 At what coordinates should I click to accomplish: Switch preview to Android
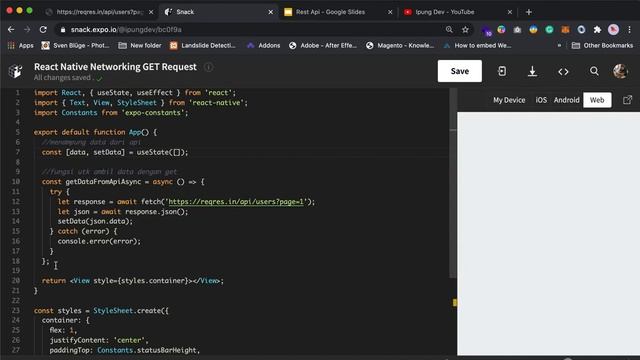[x=566, y=100]
